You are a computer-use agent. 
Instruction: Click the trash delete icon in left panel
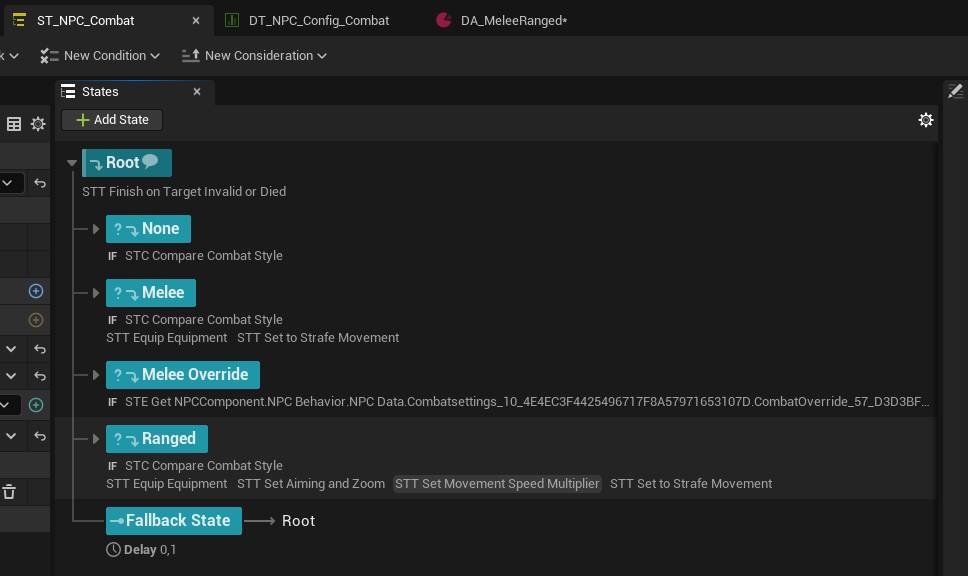[x=9, y=491]
